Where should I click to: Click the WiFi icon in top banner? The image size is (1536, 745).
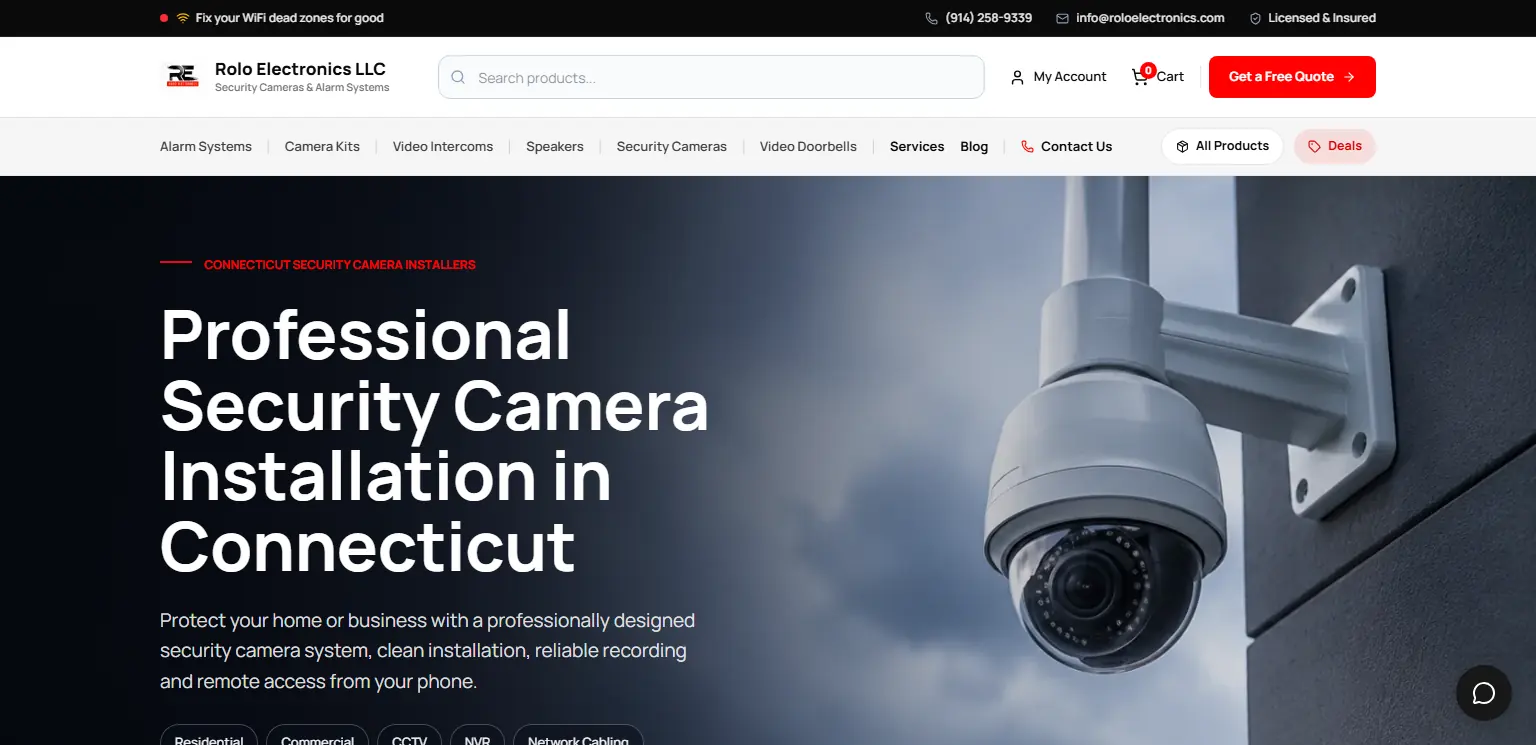[183, 18]
